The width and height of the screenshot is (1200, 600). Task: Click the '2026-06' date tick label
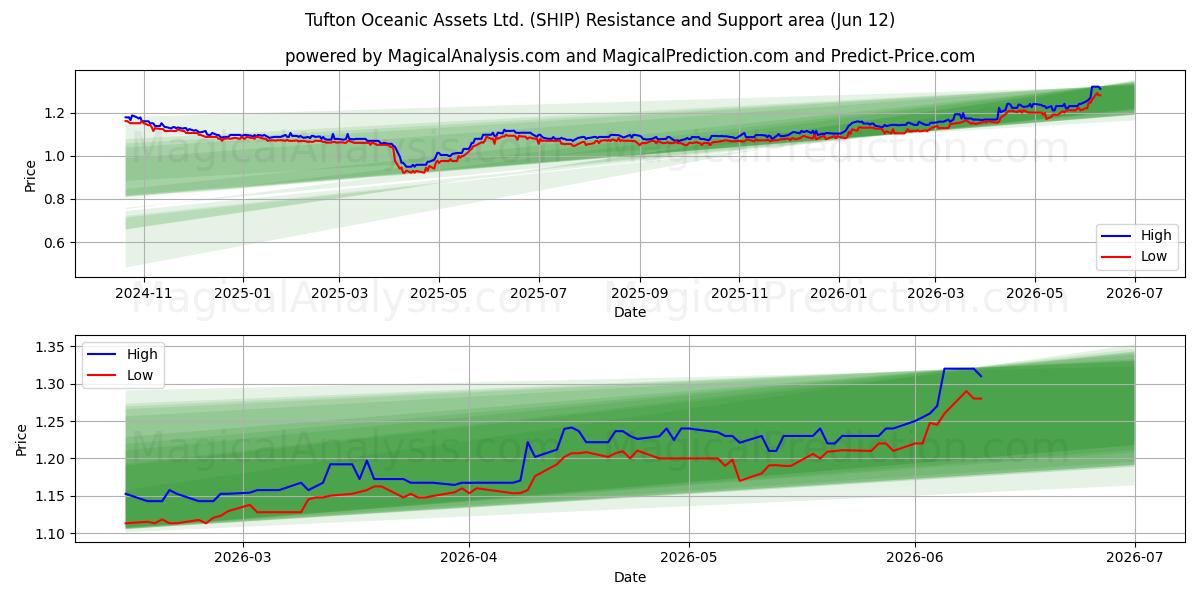915,559
